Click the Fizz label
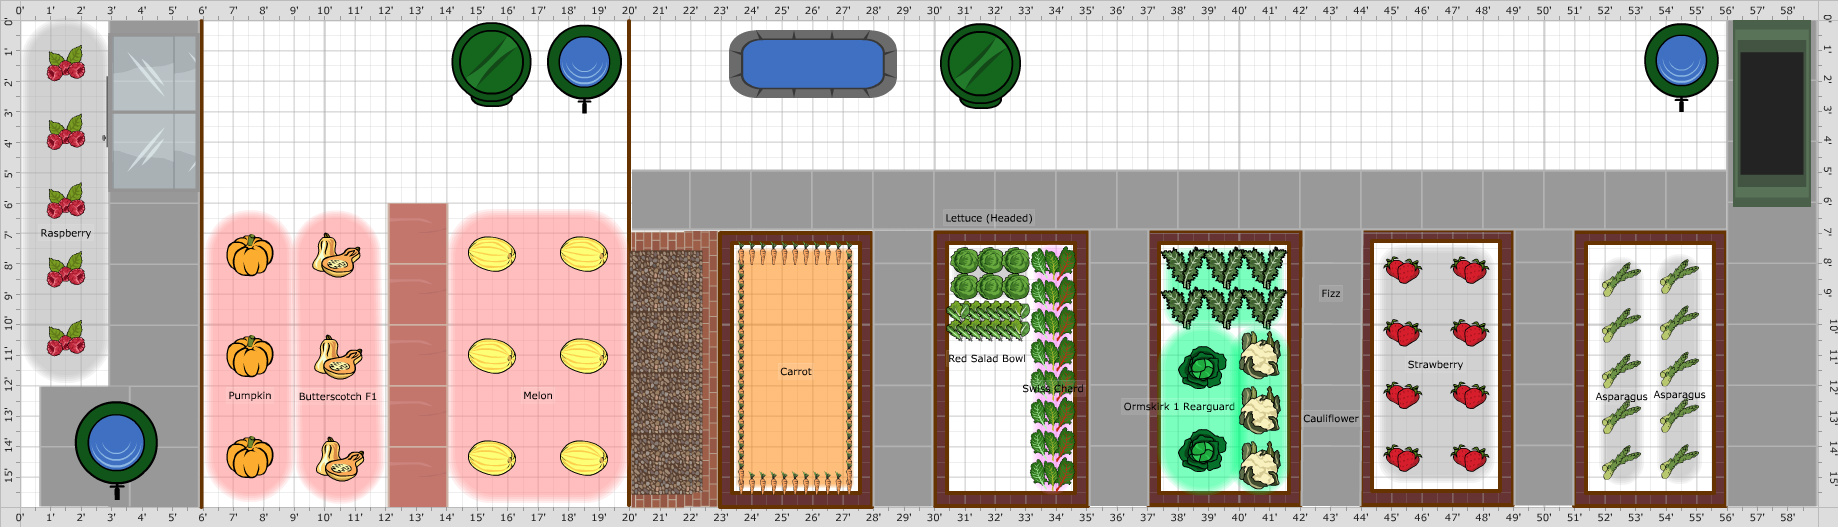 pyautogui.click(x=1331, y=294)
